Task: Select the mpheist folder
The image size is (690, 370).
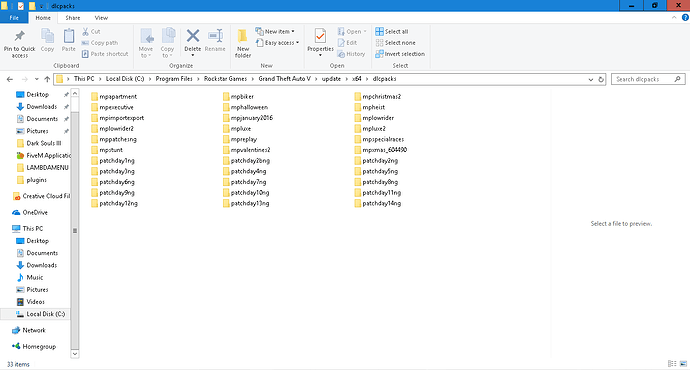Action: click(370, 107)
